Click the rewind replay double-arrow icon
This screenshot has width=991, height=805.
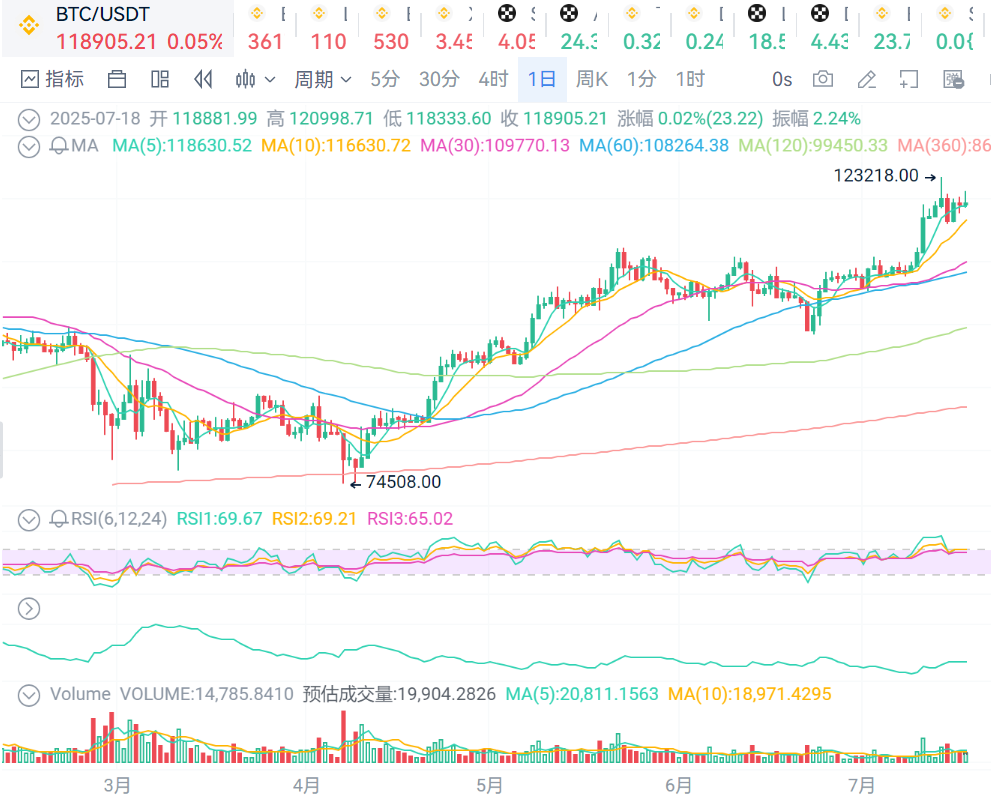click(x=203, y=80)
